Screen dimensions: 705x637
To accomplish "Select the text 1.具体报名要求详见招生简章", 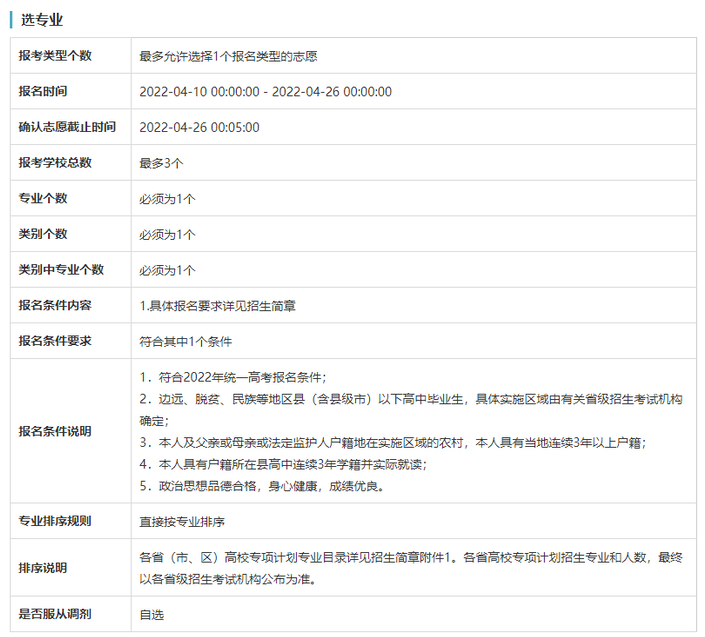I will (x=218, y=306).
